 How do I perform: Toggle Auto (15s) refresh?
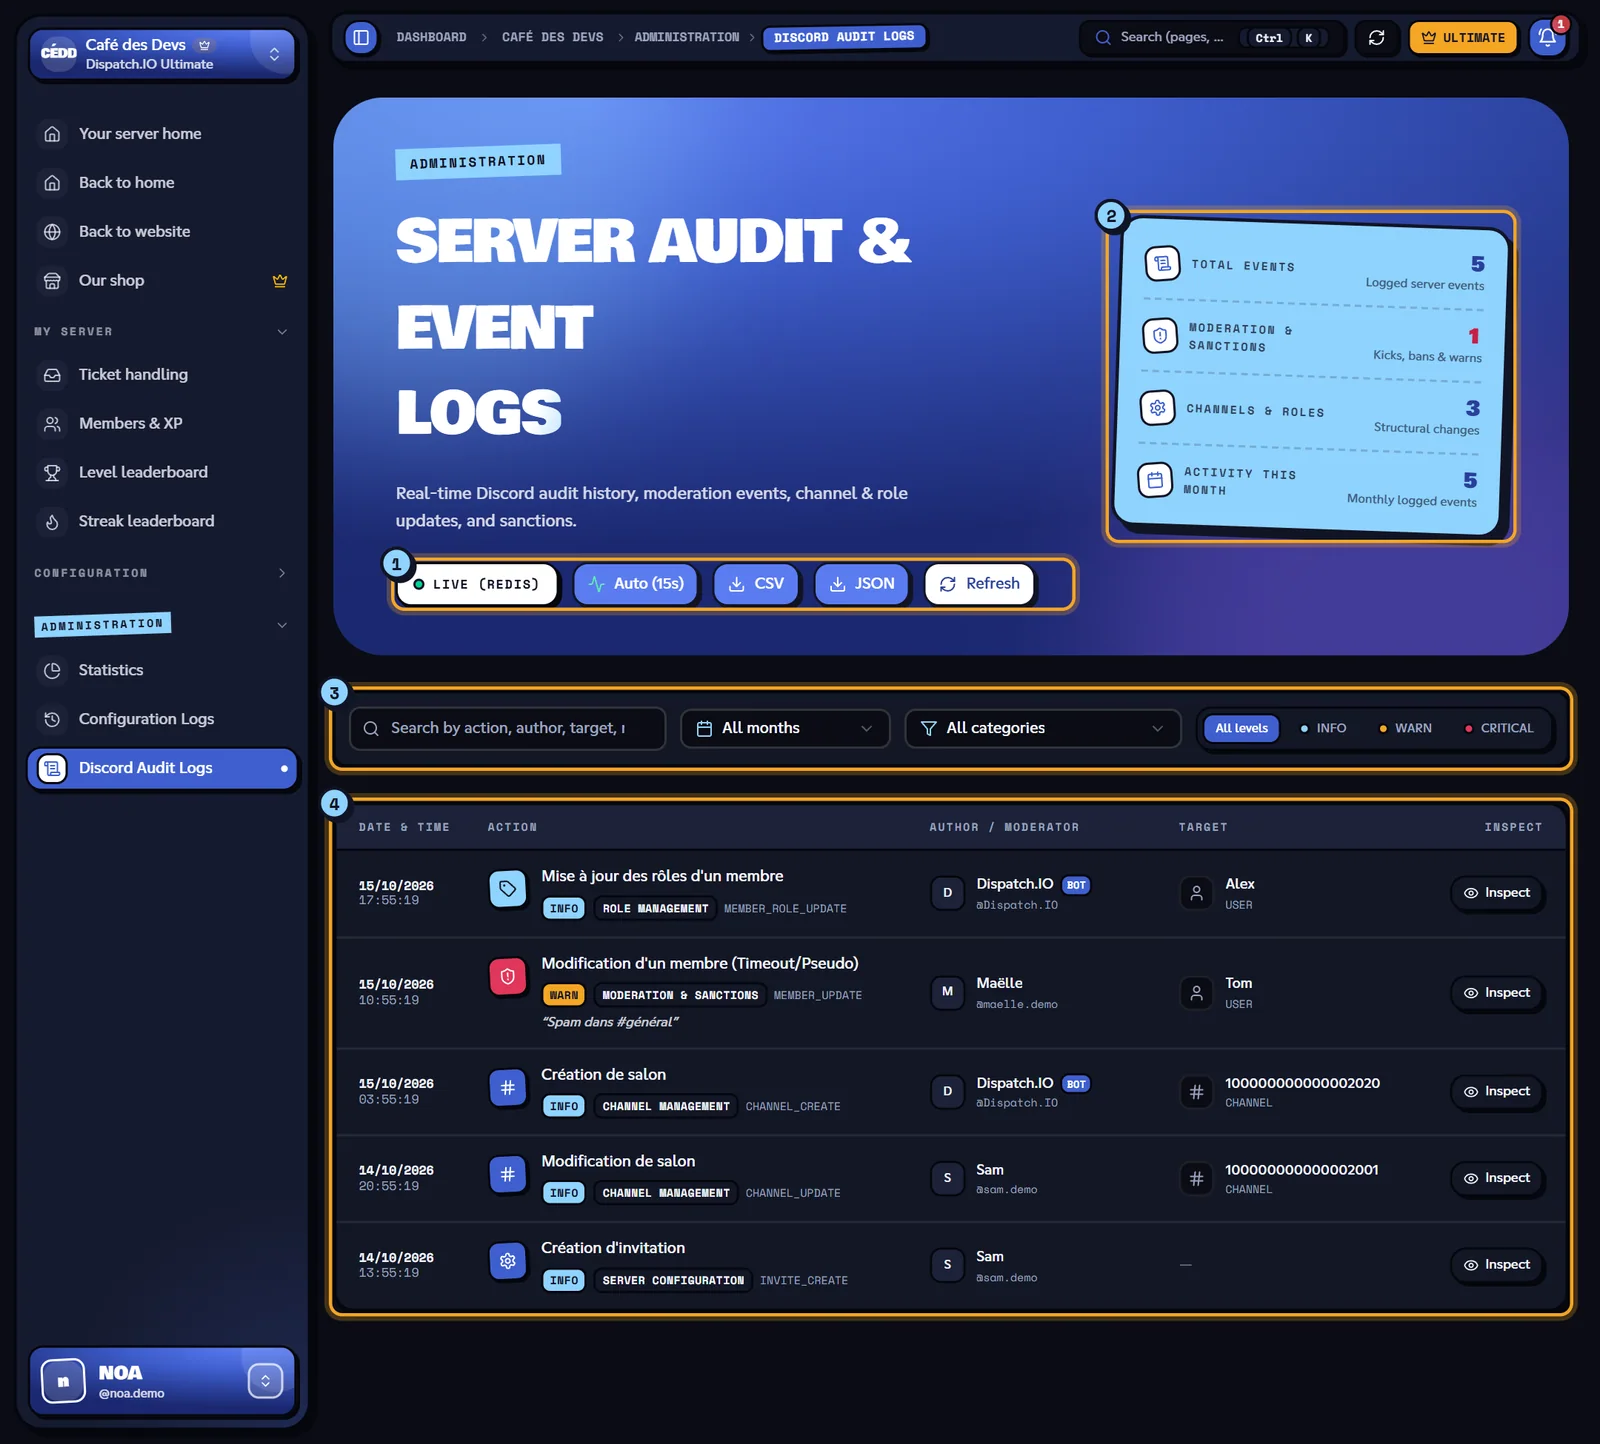click(x=636, y=584)
